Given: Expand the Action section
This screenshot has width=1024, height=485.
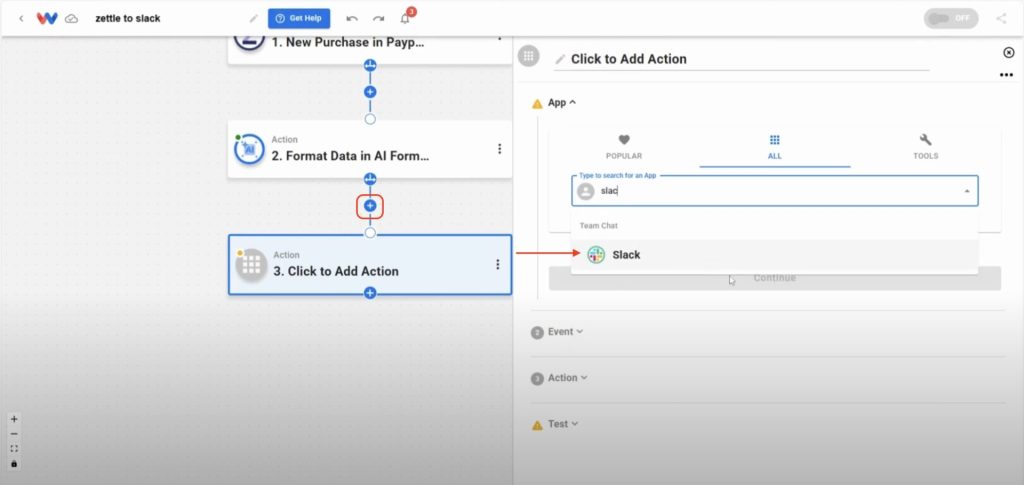Looking at the screenshot, I should [568, 378].
